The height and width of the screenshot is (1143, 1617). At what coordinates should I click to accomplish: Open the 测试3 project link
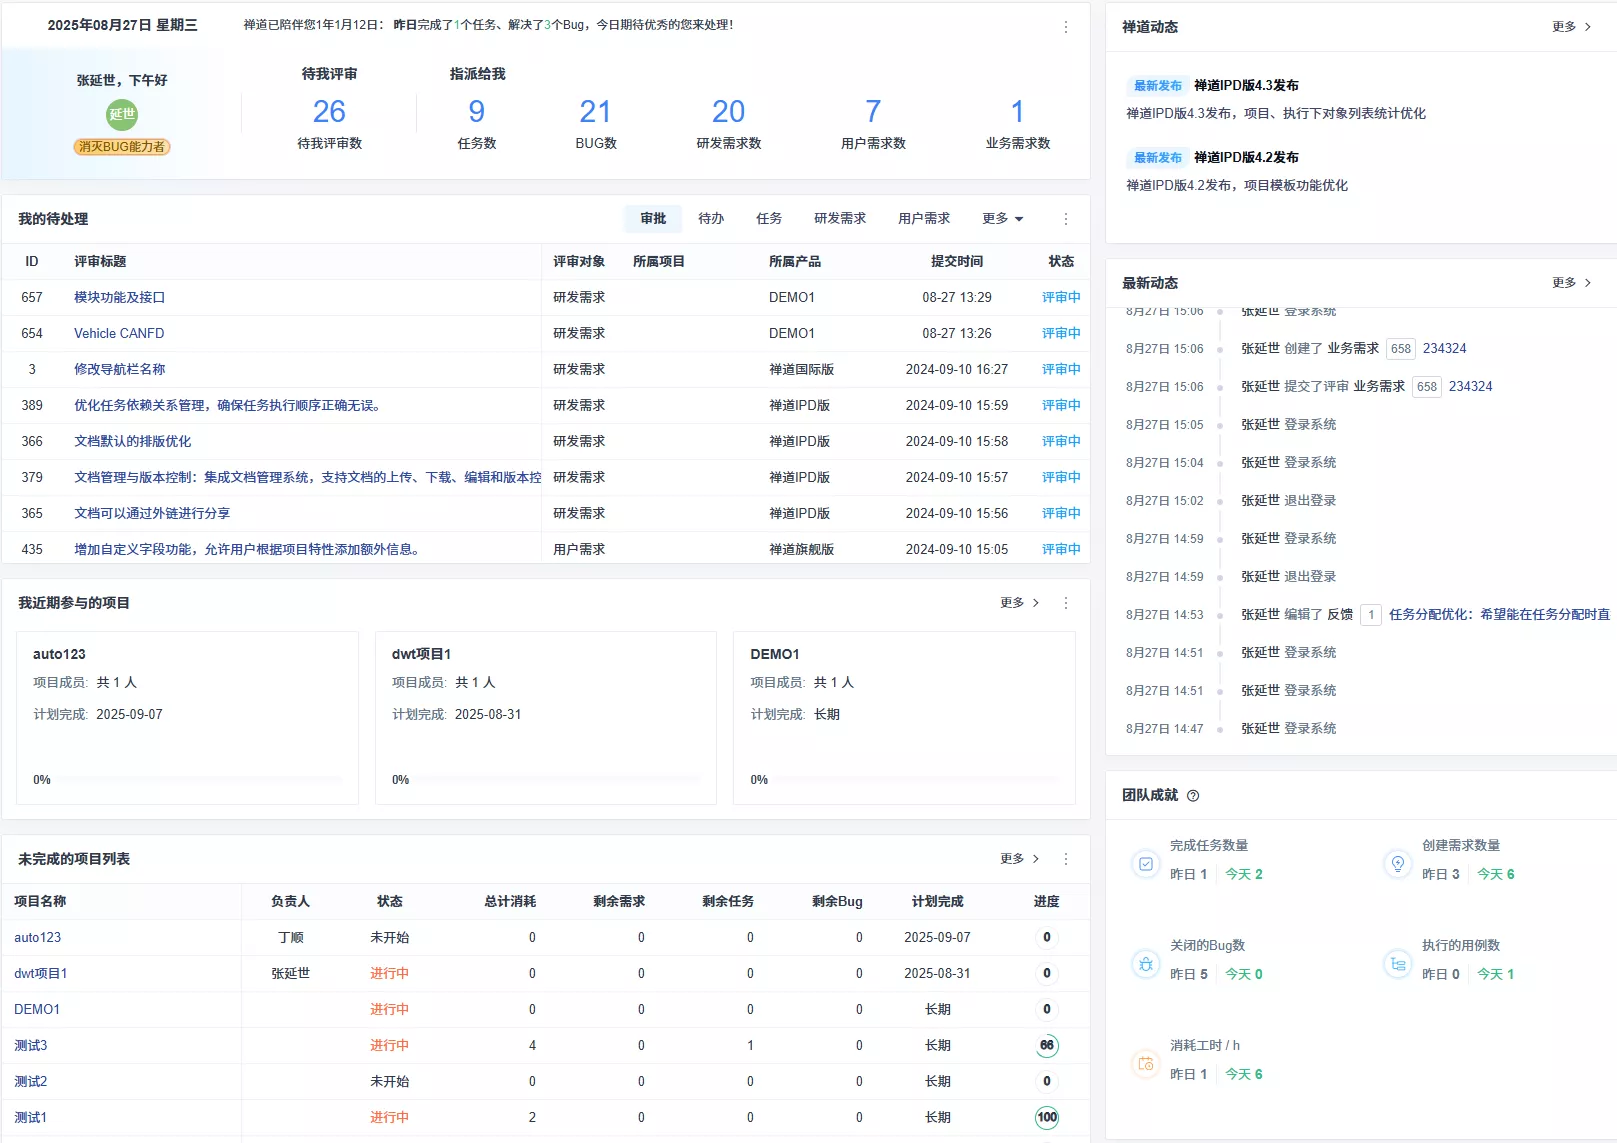pyautogui.click(x=31, y=1046)
